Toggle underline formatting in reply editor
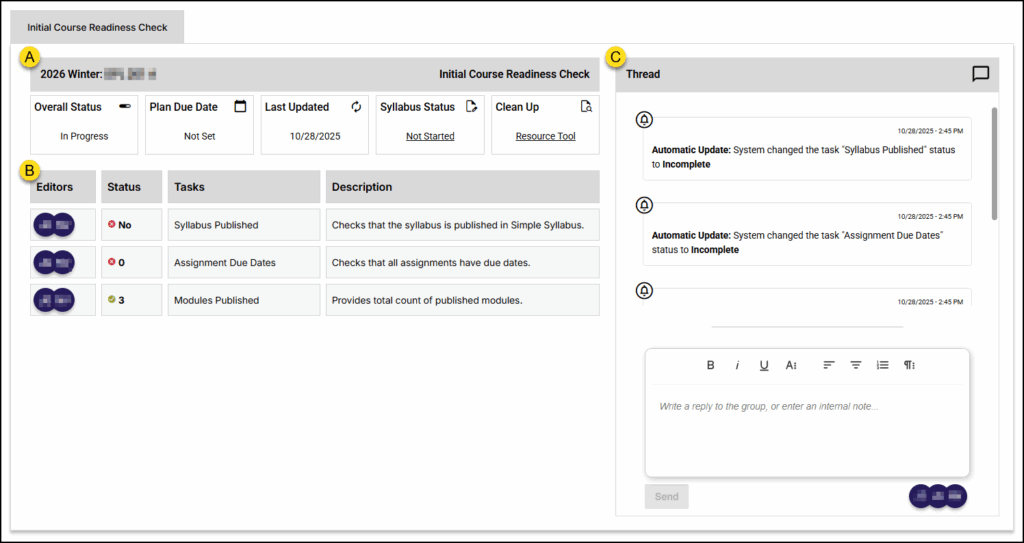The height and width of the screenshot is (543, 1024). click(764, 366)
